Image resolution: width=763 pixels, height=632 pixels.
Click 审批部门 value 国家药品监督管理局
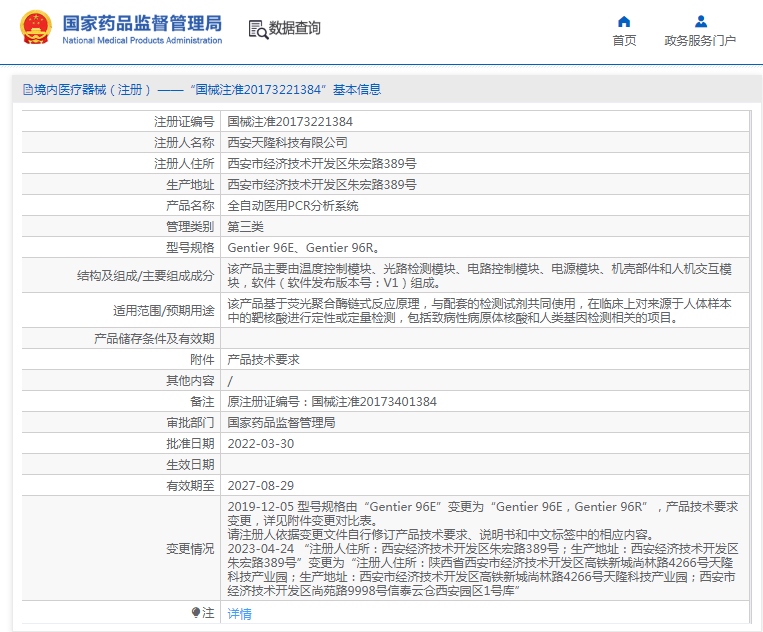[281, 422]
